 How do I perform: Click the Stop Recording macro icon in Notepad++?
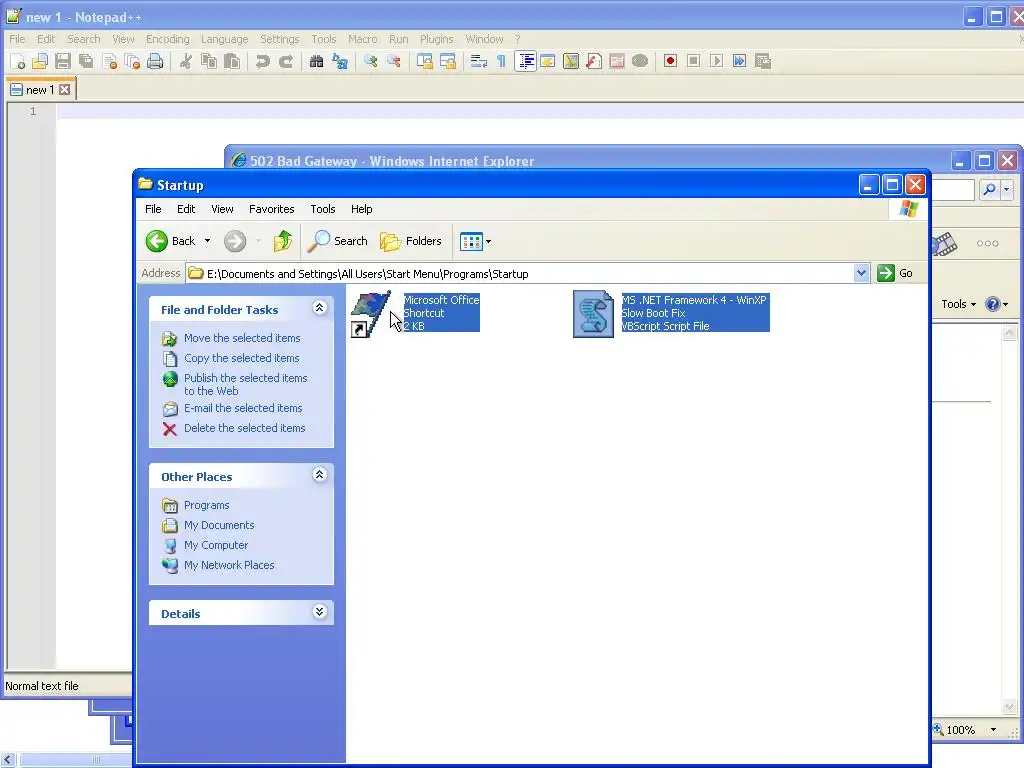694,61
